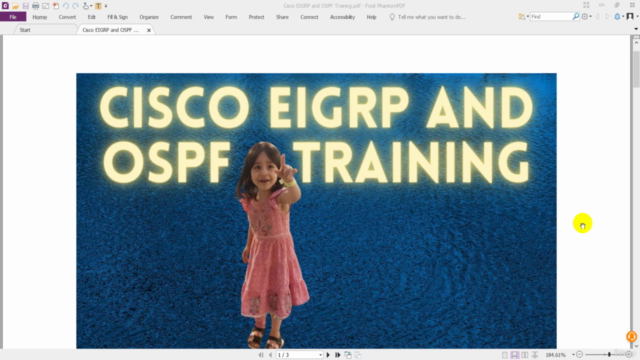The width and height of the screenshot is (640, 360).
Task: Open the Protect ribbon tab
Action: coord(256,17)
